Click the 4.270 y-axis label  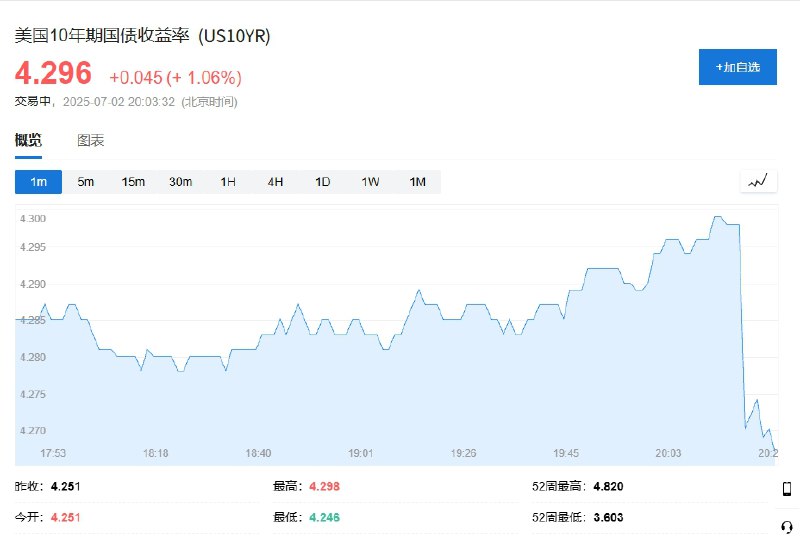tap(33, 430)
